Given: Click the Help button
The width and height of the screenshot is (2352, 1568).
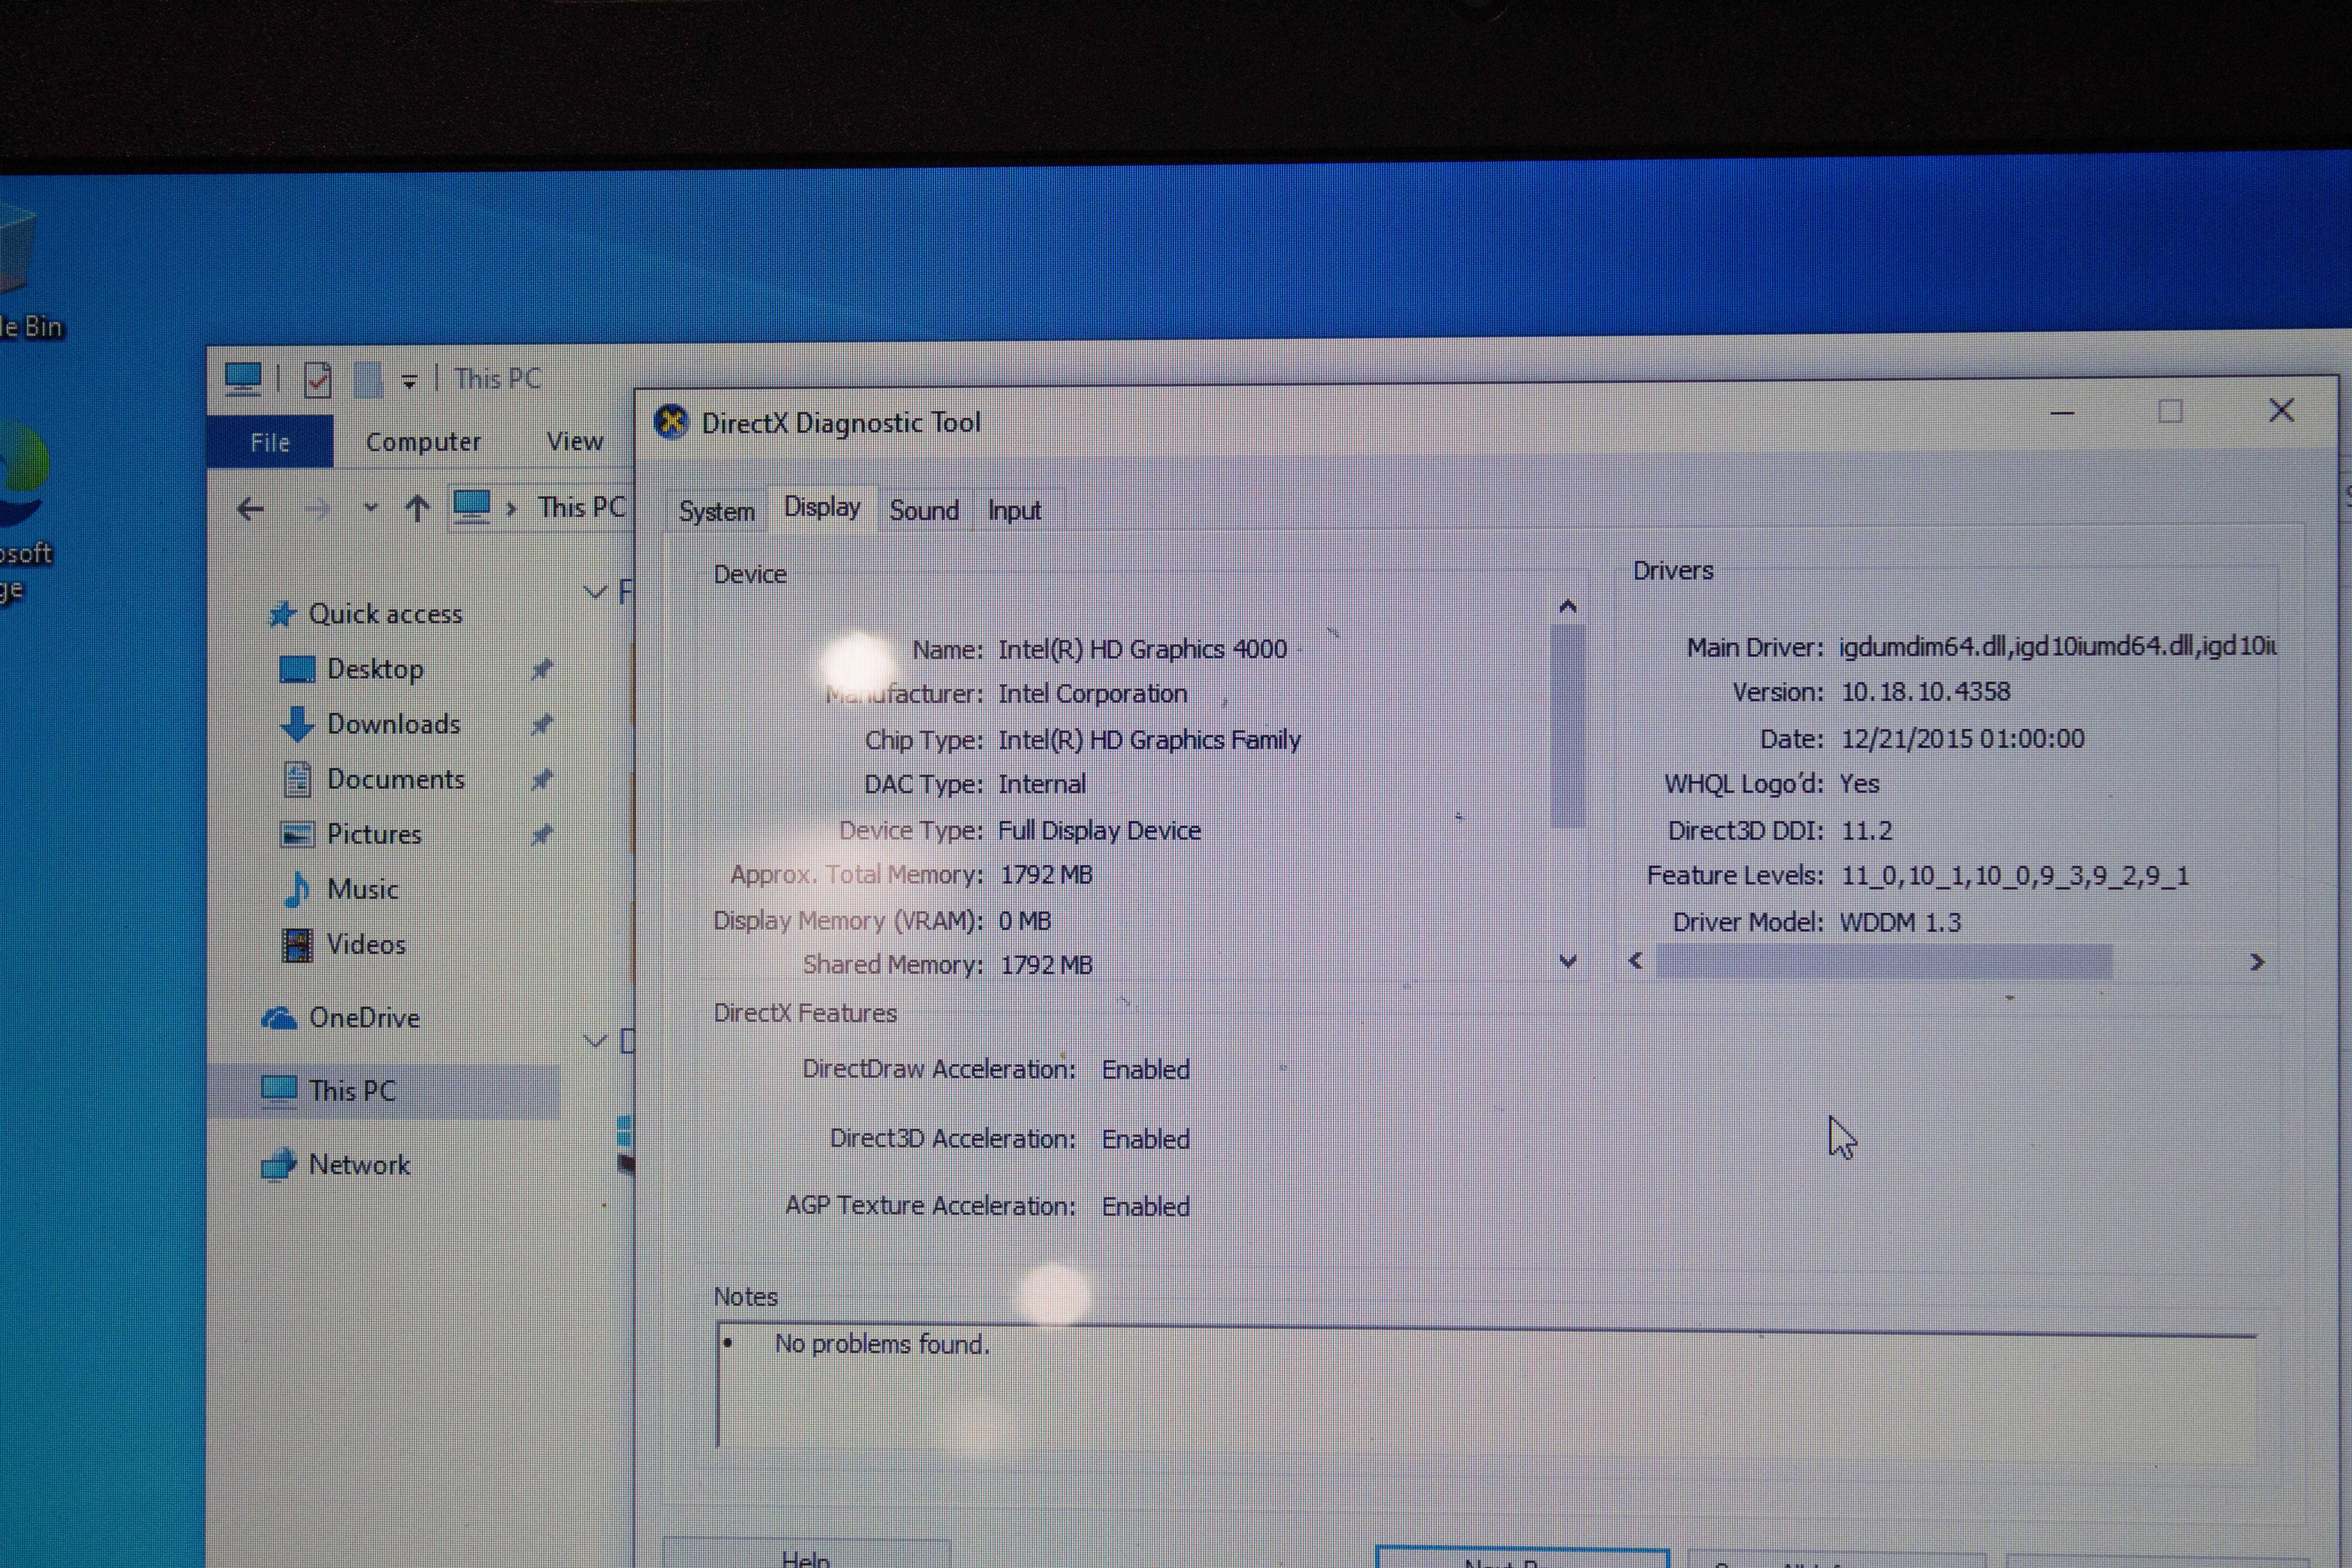Looking at the screenshot, I should click(x=806, y=1554).
